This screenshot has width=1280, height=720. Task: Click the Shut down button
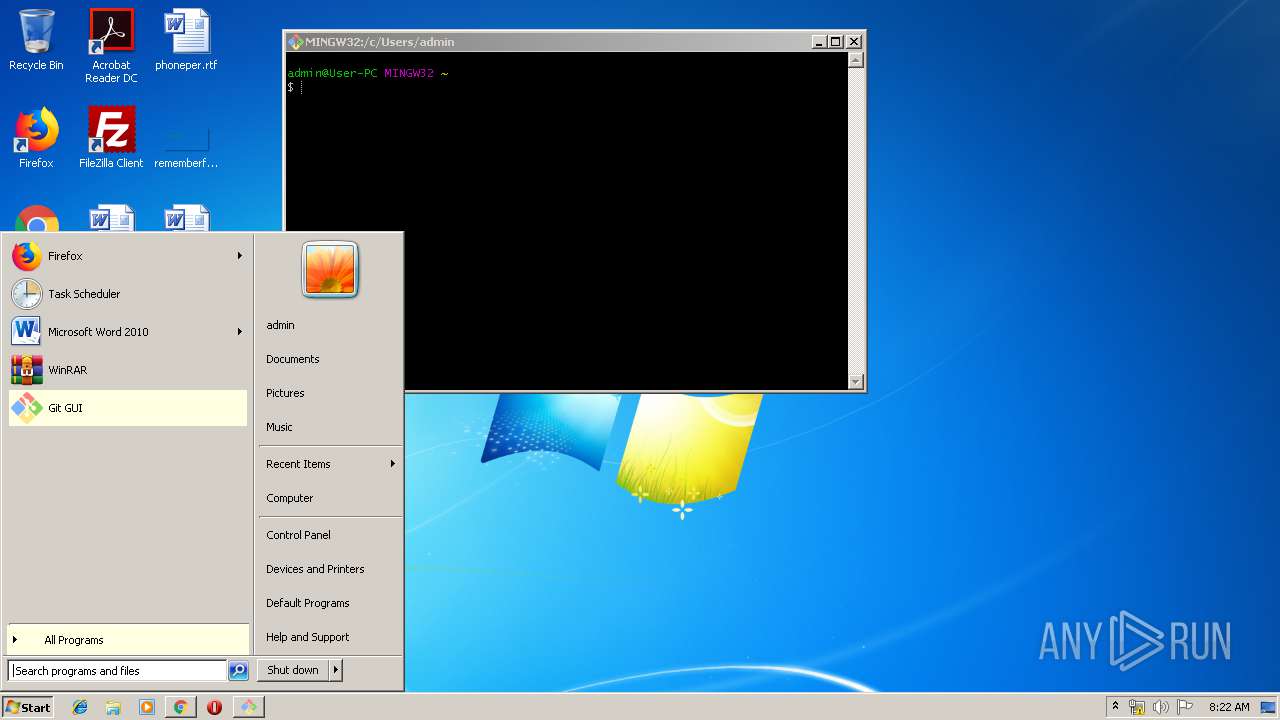click(293, 670)
